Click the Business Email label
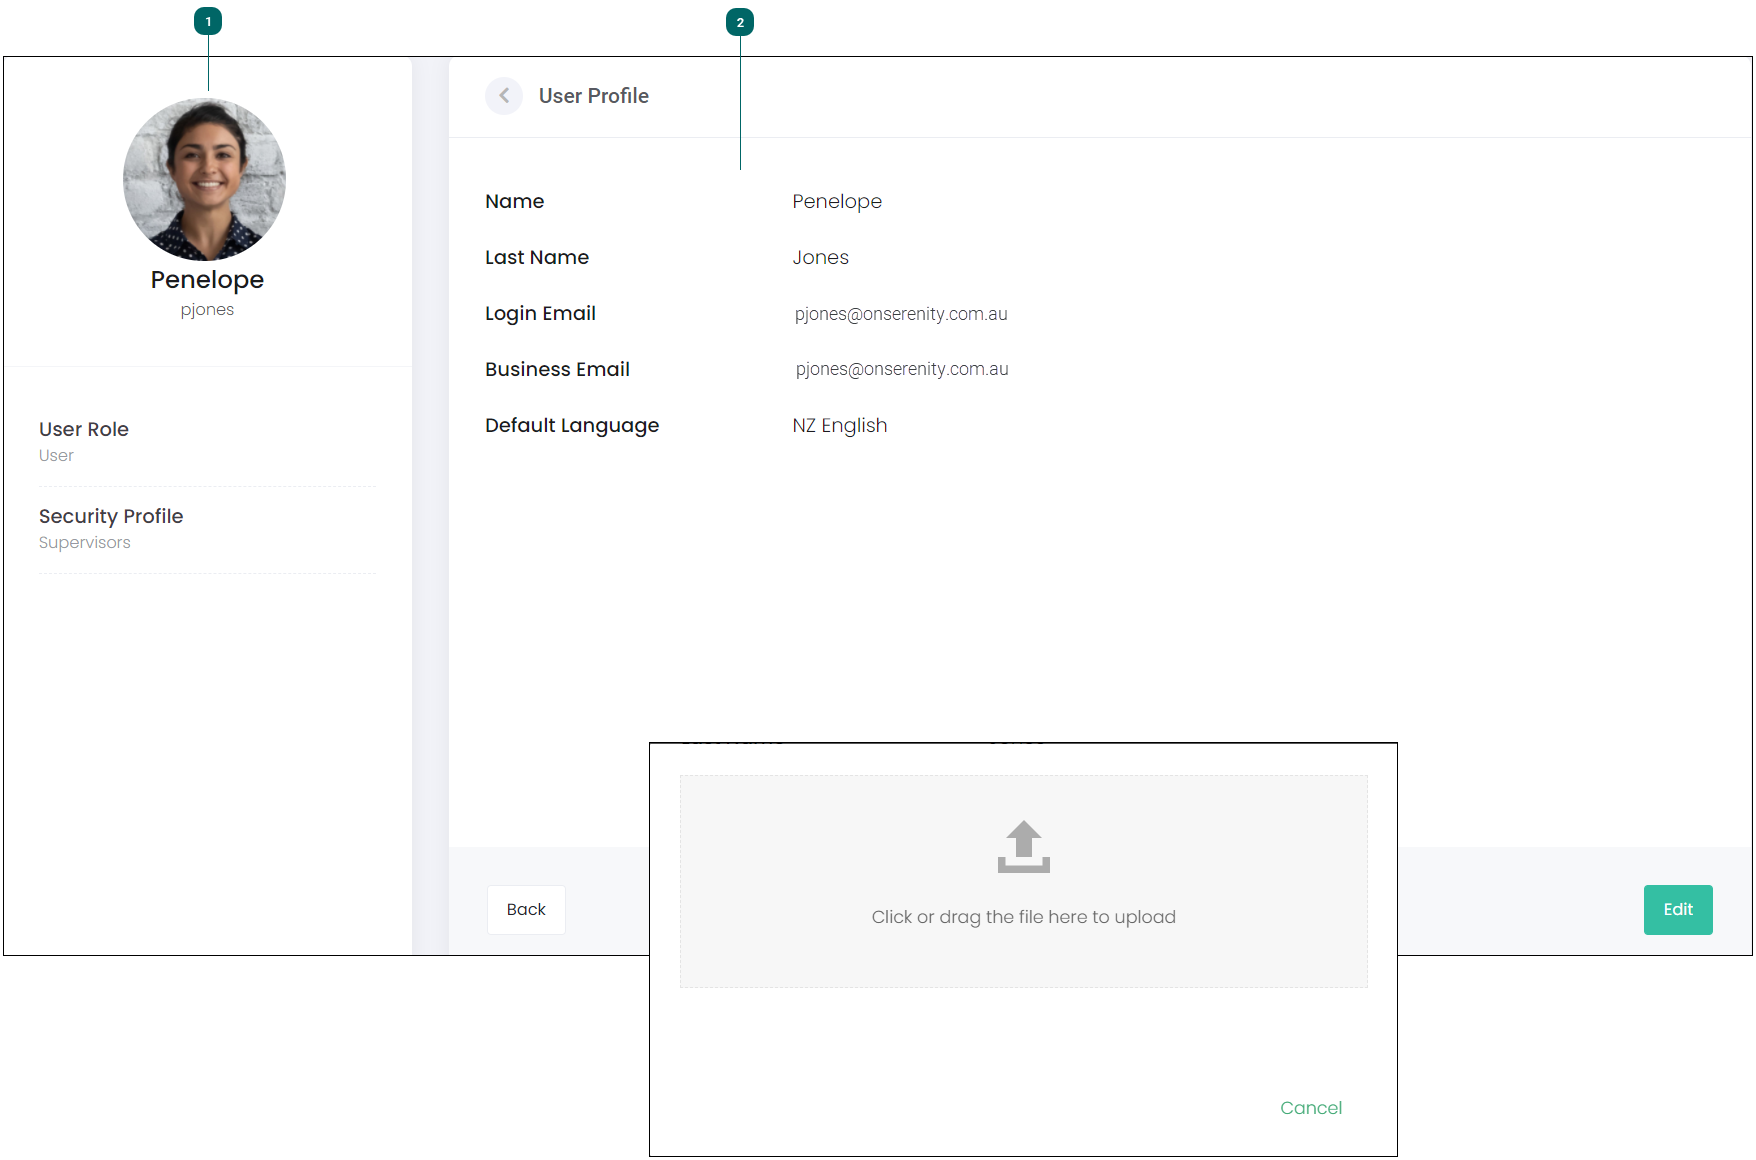The width and height of the screenshot is (1756, 1160). tap(557, 369)
